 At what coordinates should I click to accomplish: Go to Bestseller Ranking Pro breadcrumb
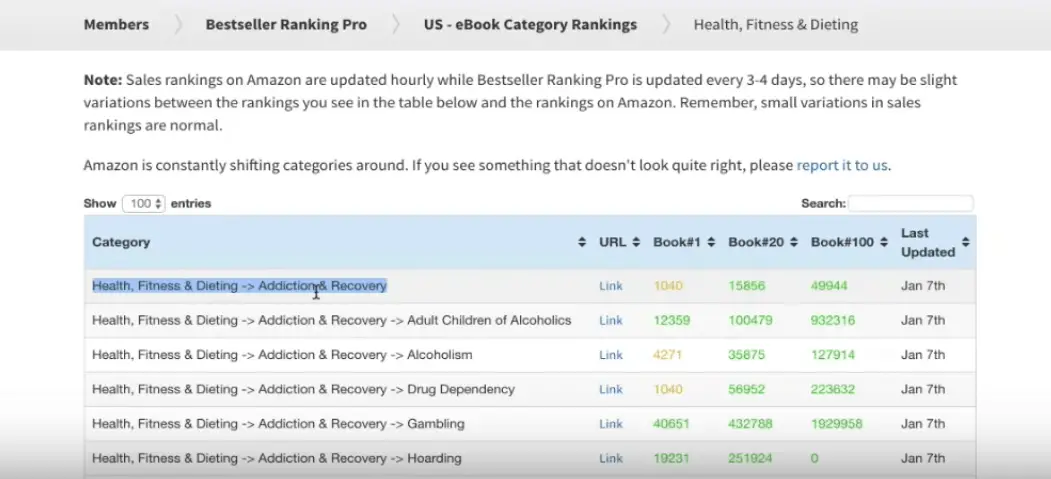click(x=286, y=25)
